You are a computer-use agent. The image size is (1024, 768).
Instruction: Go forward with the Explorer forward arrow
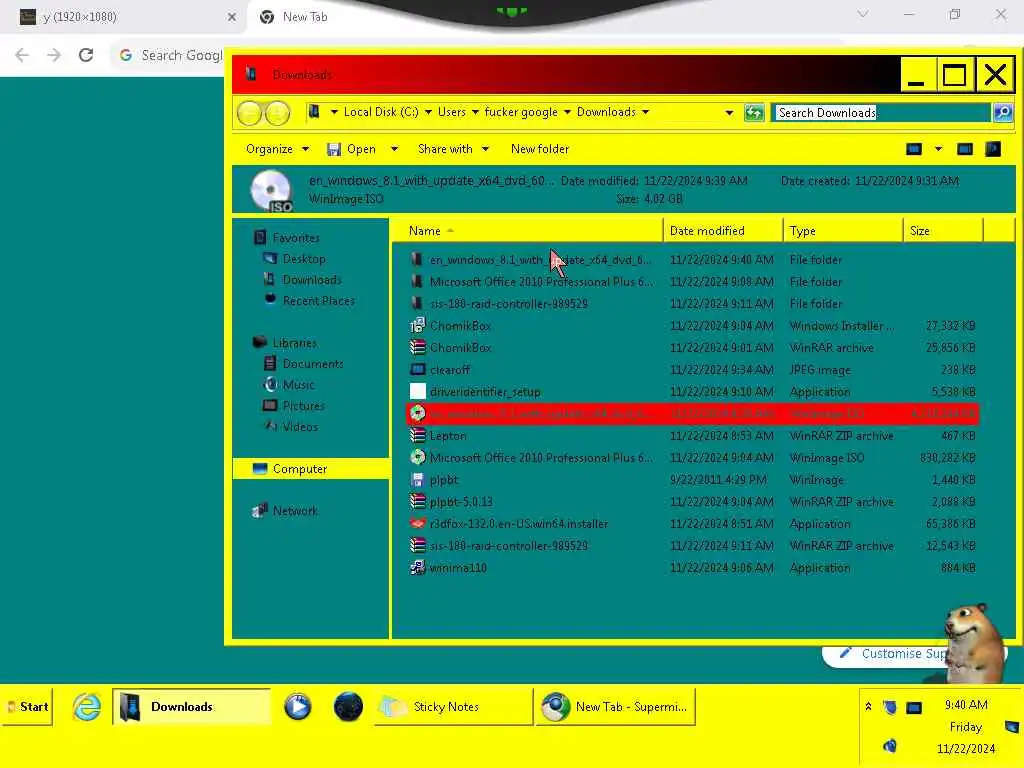(x=278, y=114)
